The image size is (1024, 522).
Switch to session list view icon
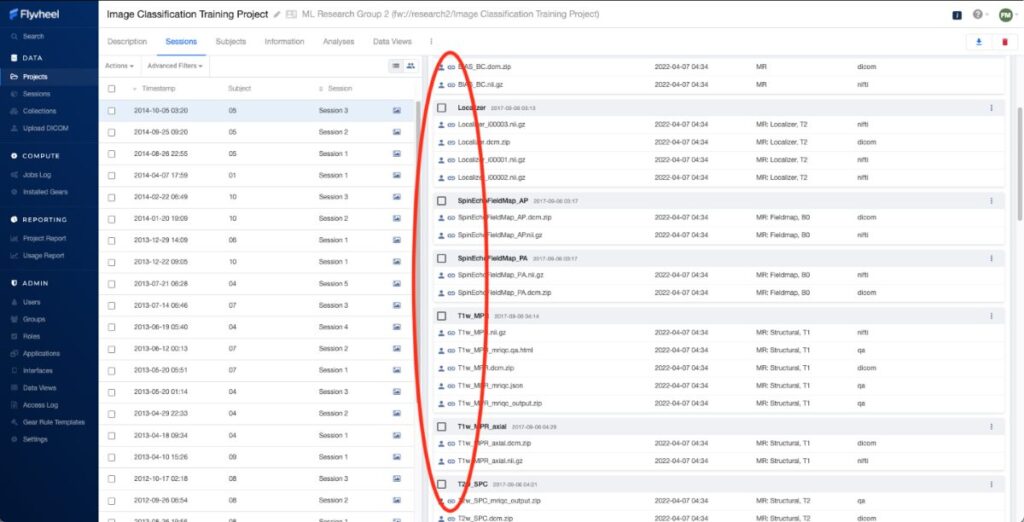coord(395,66)
